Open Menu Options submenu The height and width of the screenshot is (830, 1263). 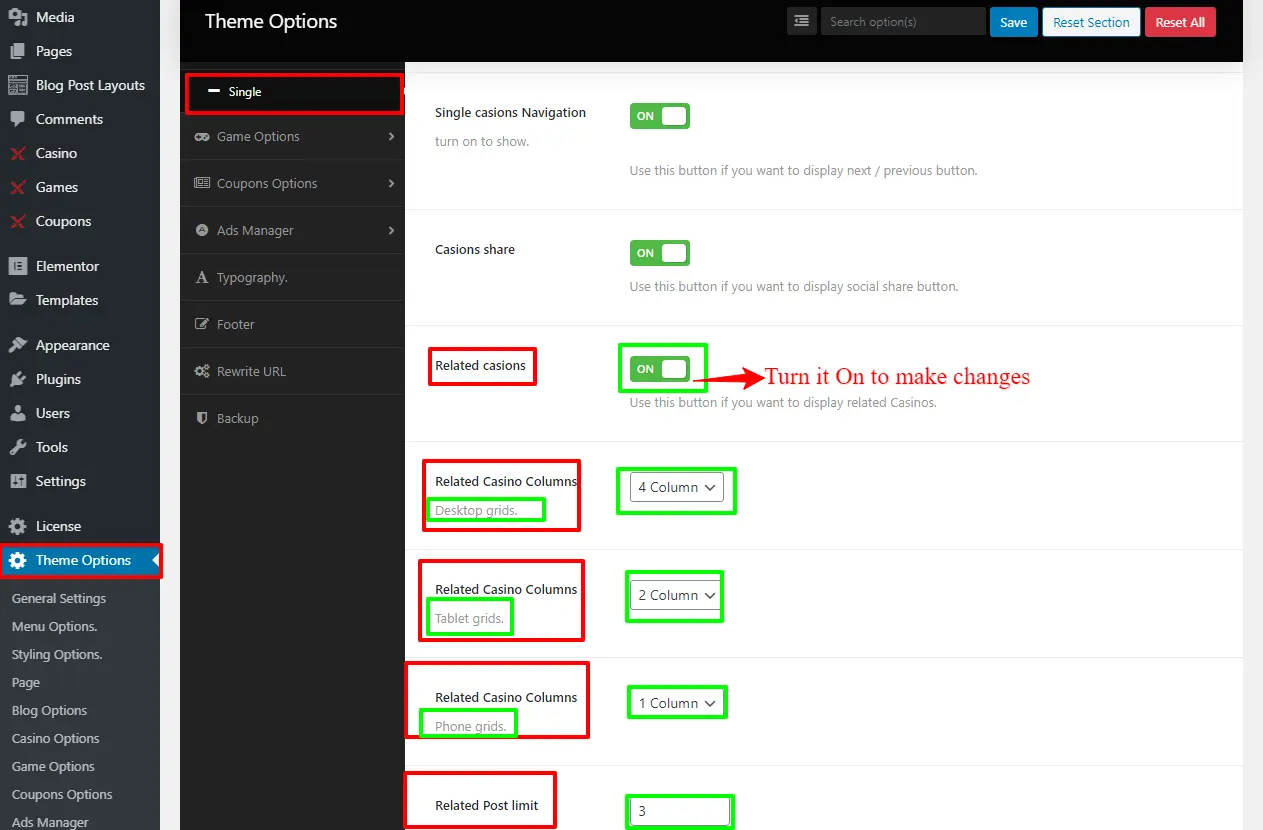(x=54, y=626)
